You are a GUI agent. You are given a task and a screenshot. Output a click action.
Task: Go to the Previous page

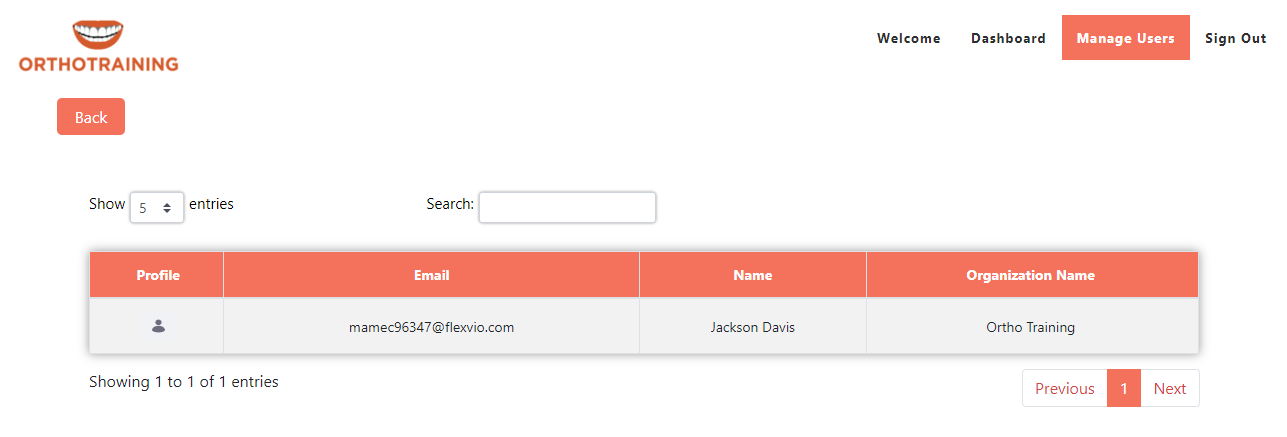coord(1064,389)
